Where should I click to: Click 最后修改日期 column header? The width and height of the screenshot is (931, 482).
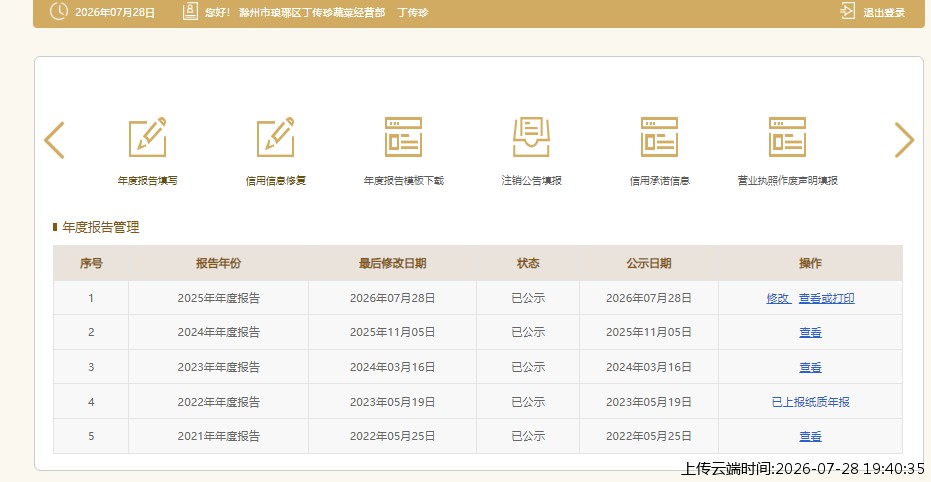click(x=392, y=264)
